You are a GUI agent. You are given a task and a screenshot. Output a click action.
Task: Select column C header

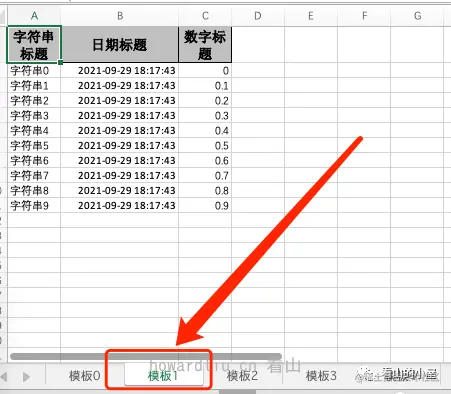tap(205, 16)
